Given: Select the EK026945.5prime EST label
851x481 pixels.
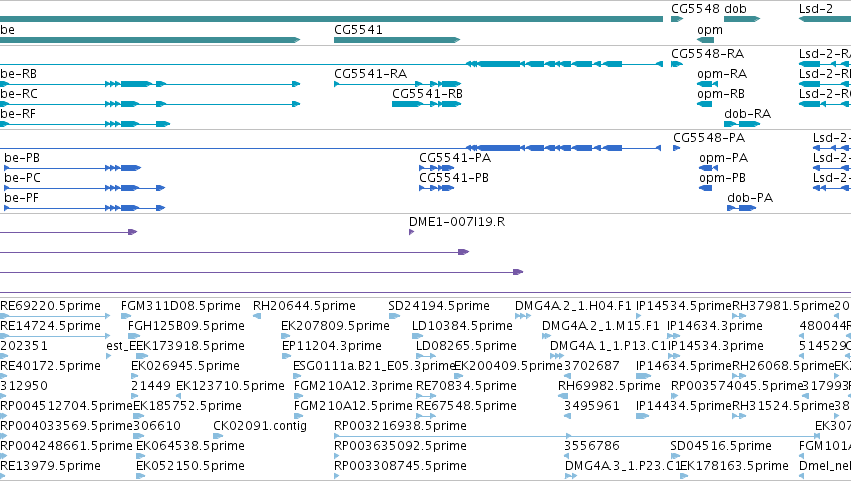Looking at the screenshot, I should (185, 366).
